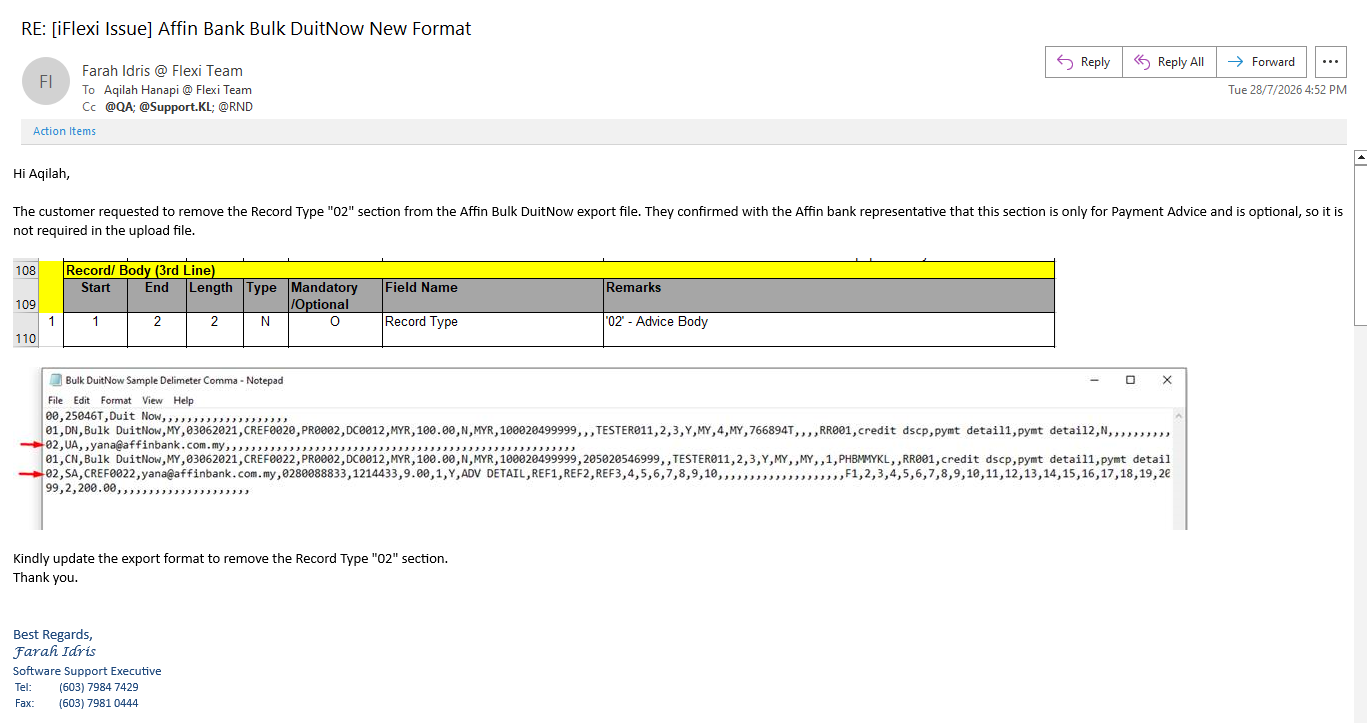Select the Tel number (603) 7984 7429
The height and width of the screenshot is (723, 1367).
point(99,687)
